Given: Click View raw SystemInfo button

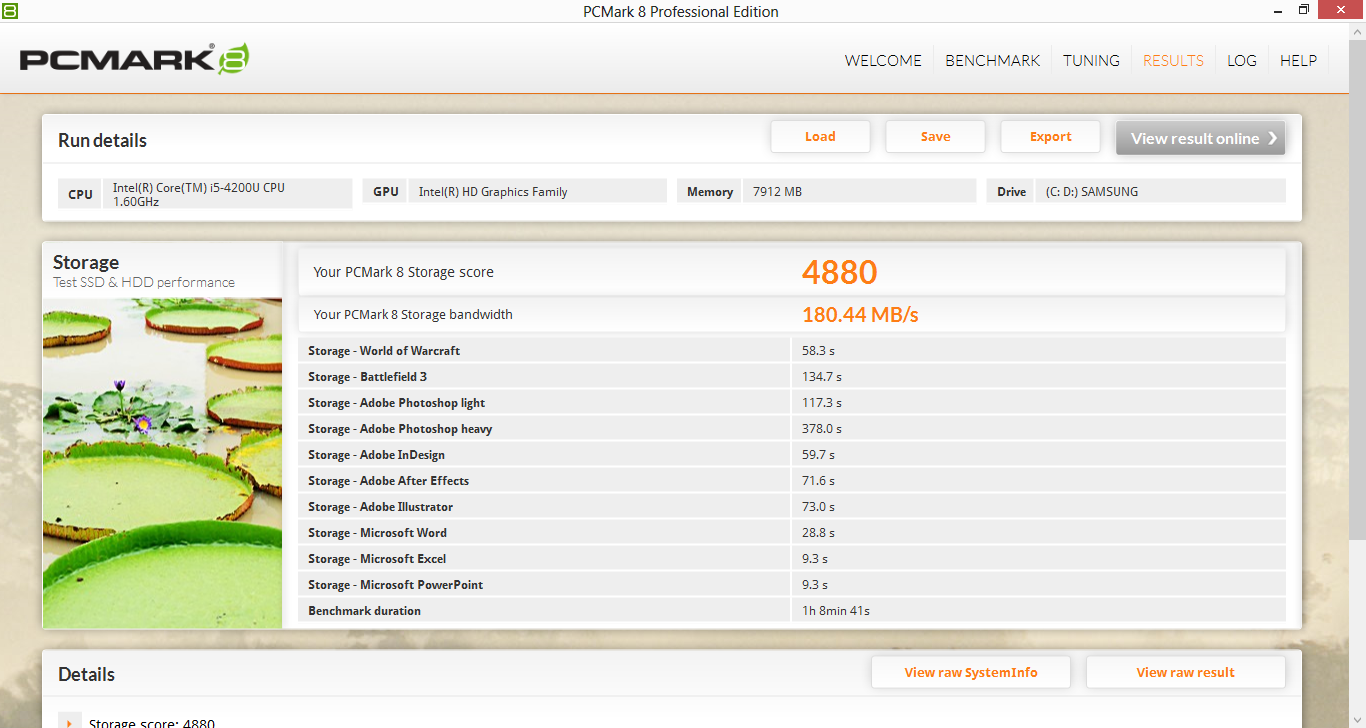Looking at the screenshot, I should point(971,673).
